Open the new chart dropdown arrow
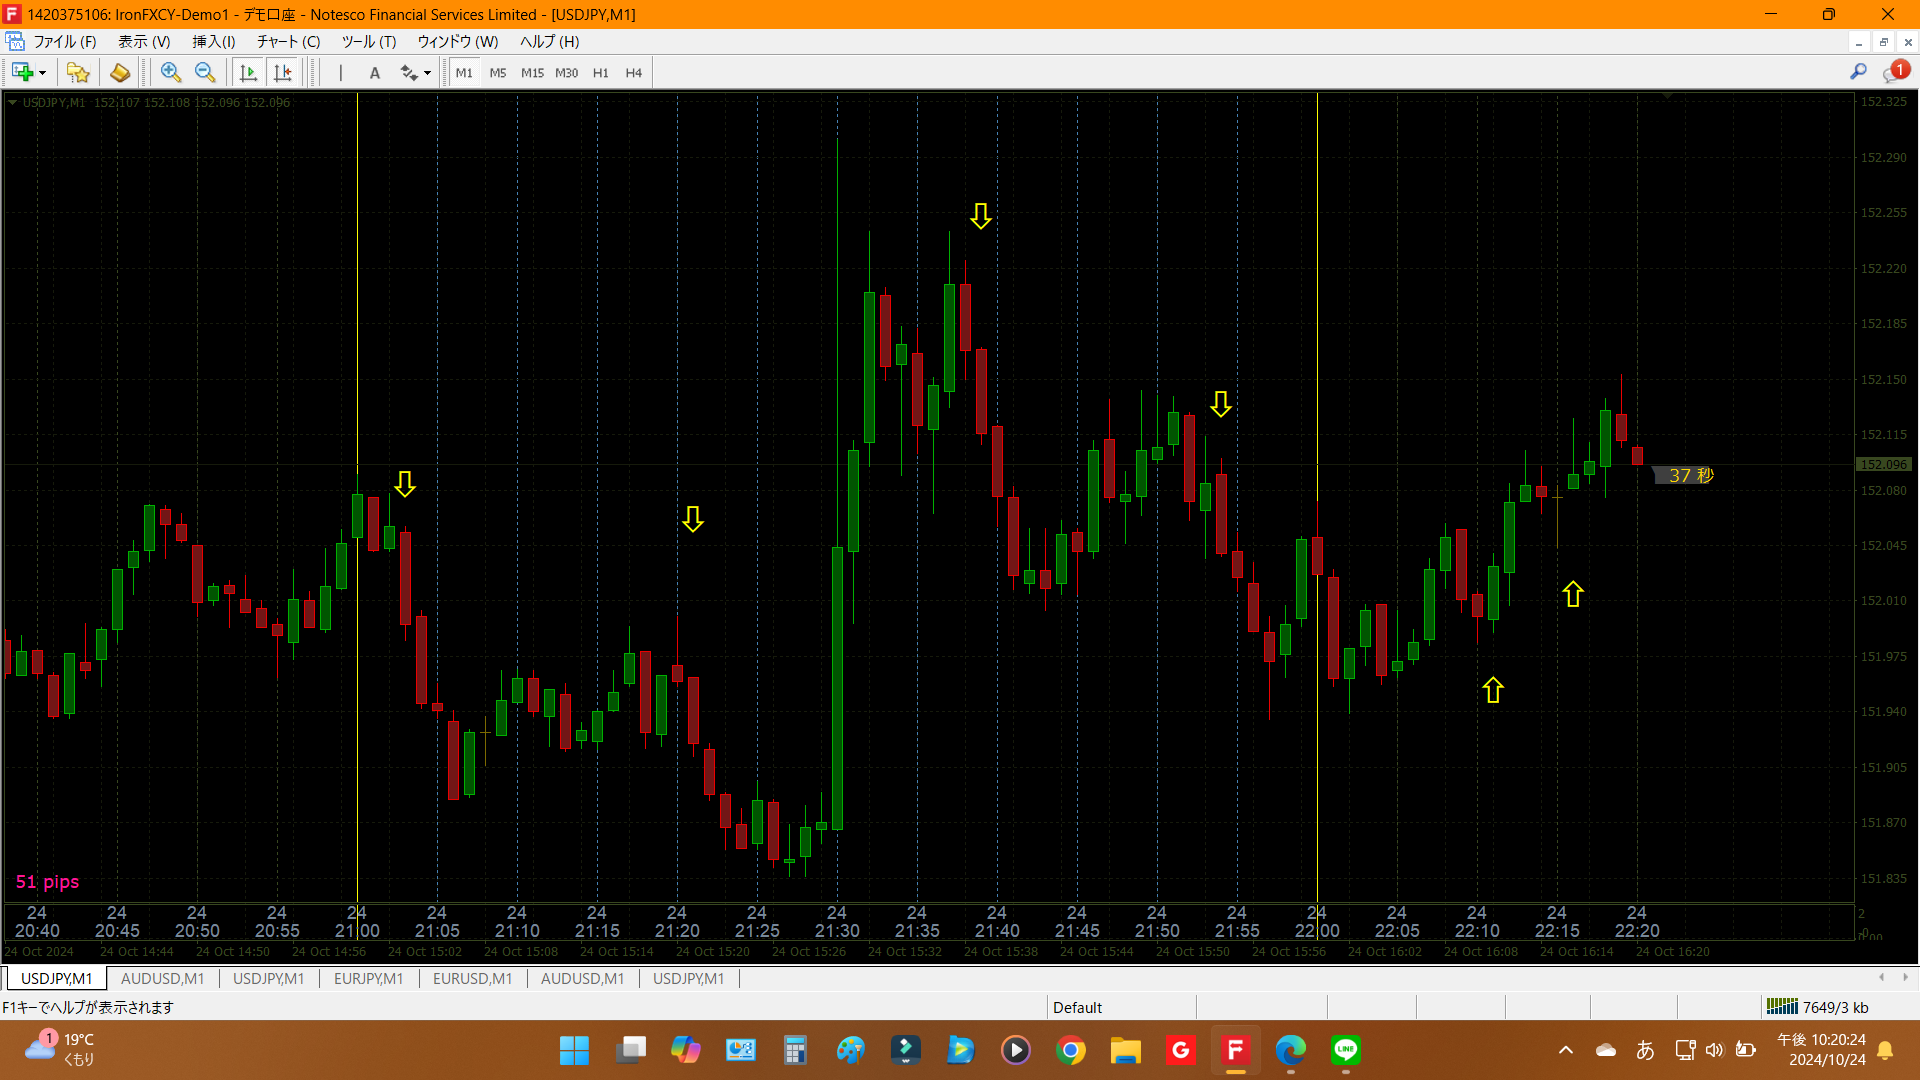Screen dimensions: 1920x1080 click(42, 73)
